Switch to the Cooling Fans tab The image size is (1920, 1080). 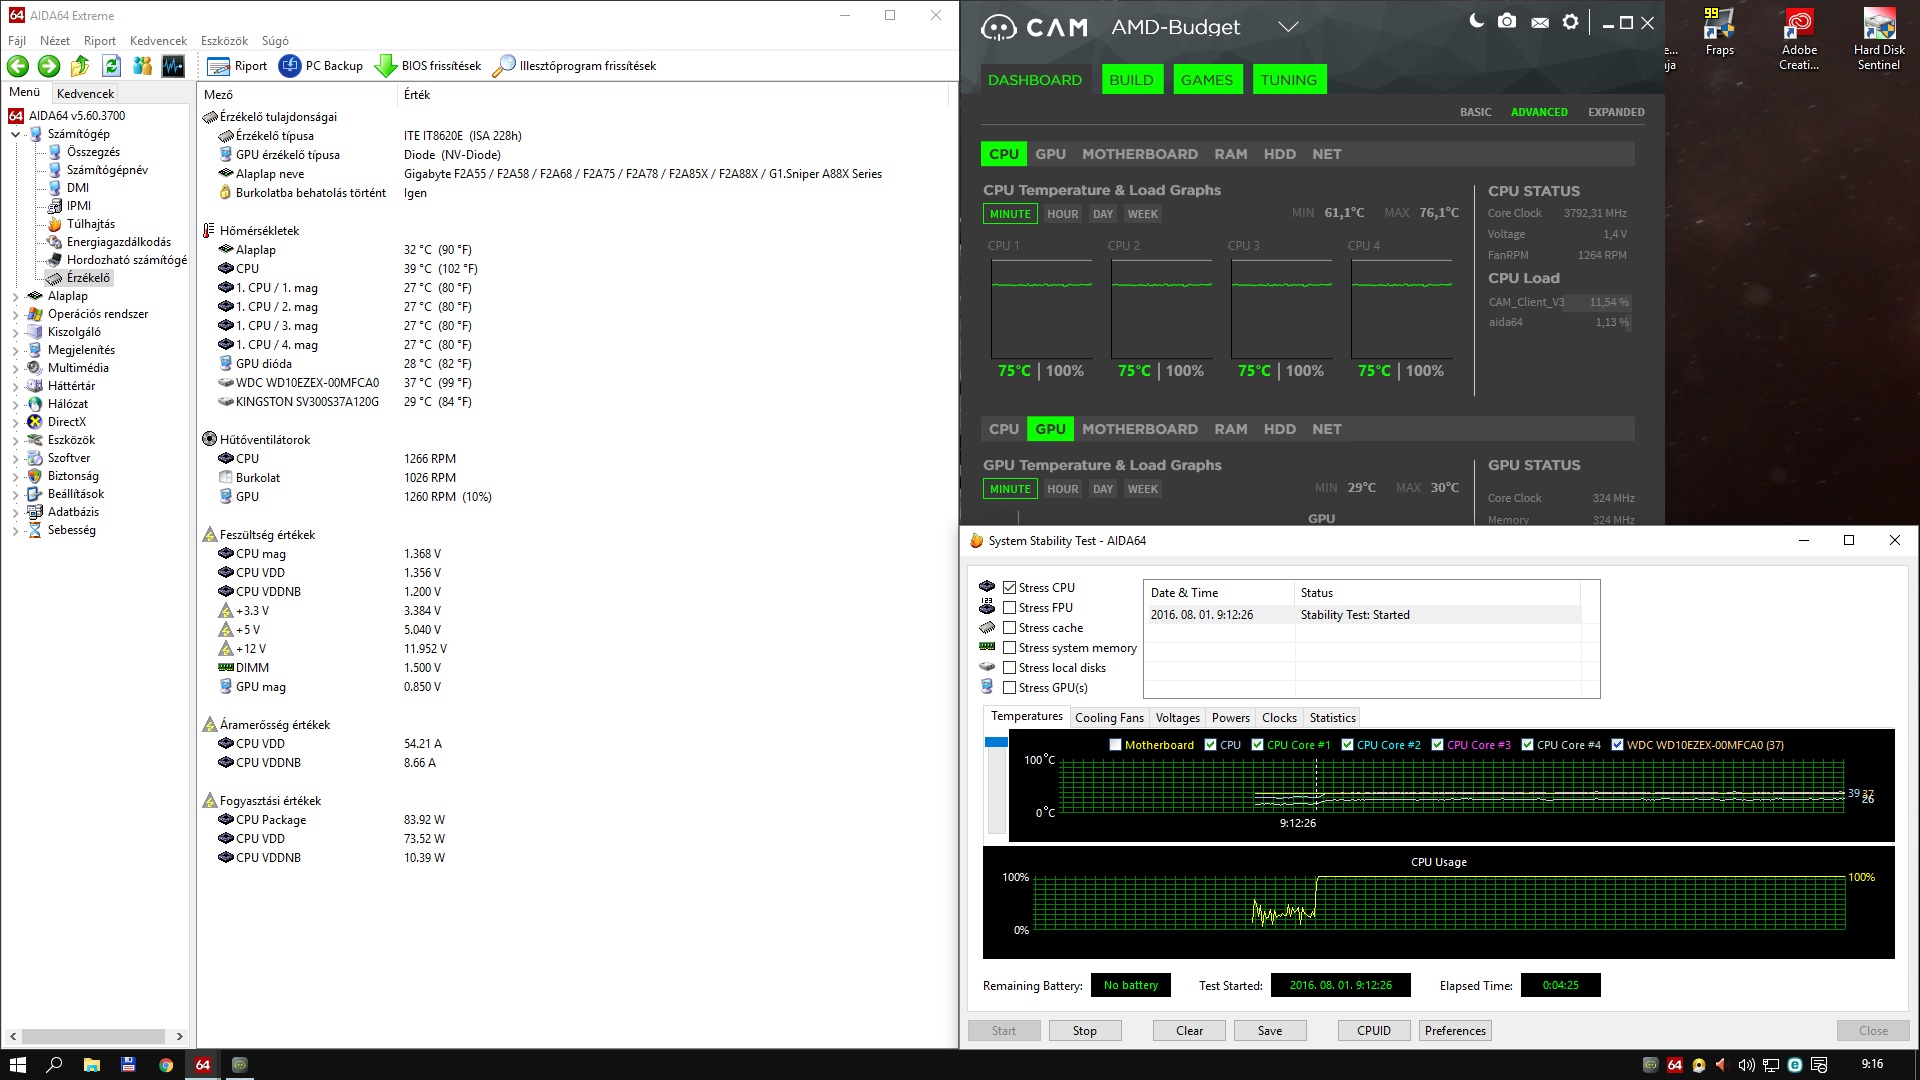coord(1109,718)
